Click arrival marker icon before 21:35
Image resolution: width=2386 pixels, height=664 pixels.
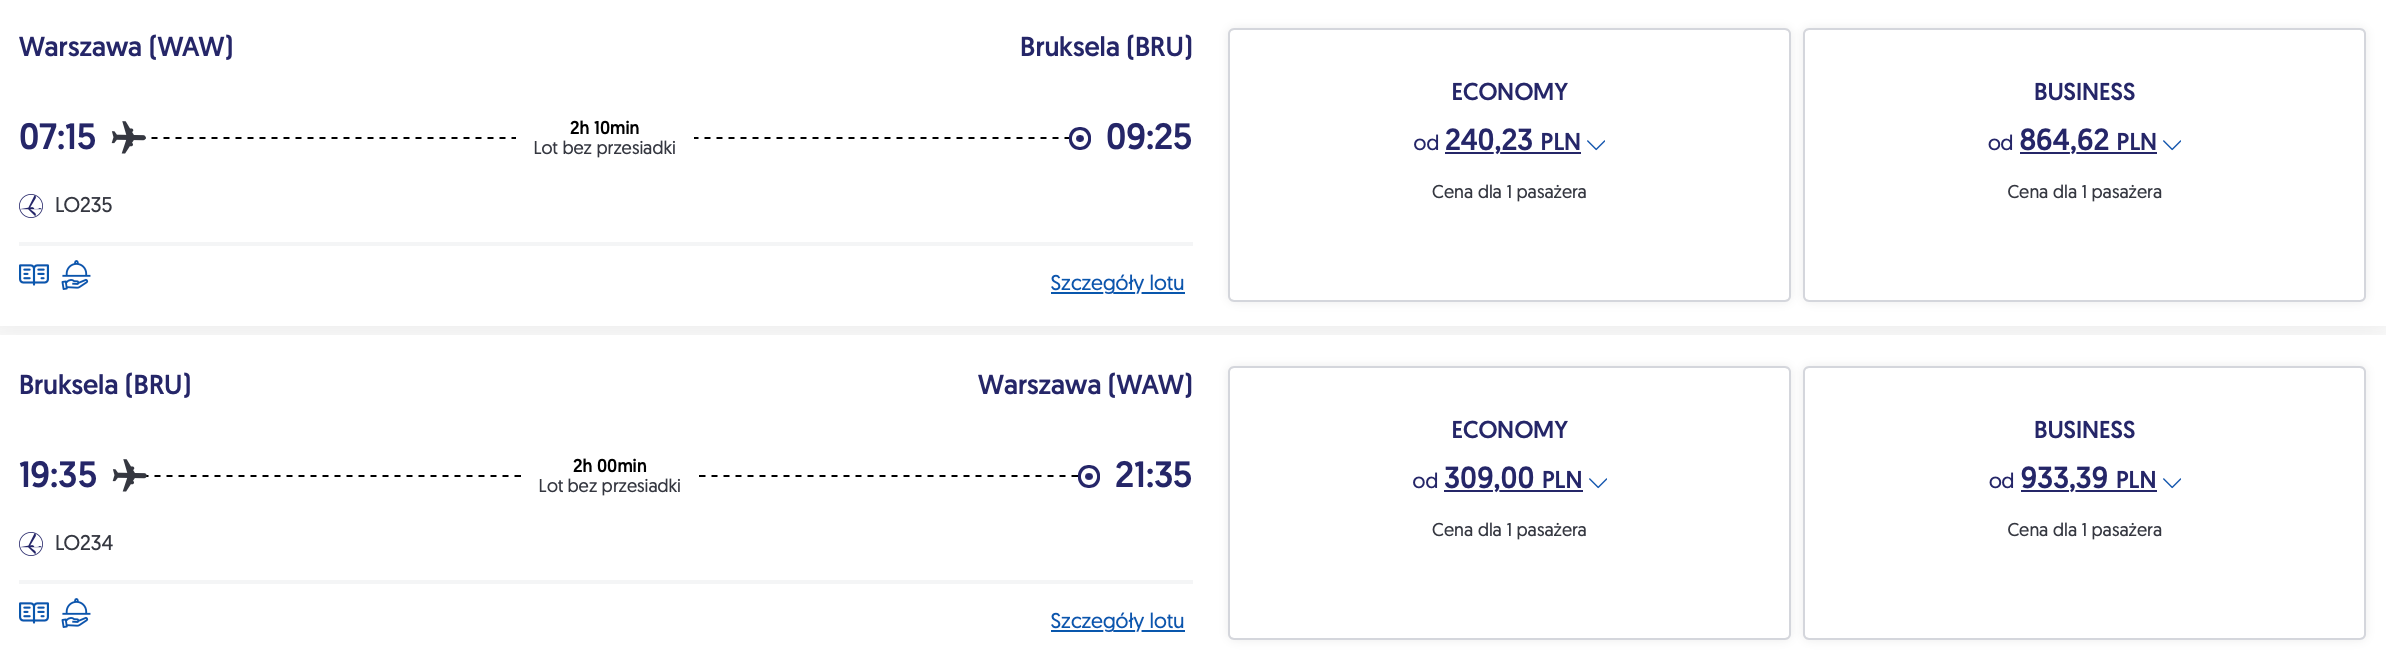tap(1088, 476)
